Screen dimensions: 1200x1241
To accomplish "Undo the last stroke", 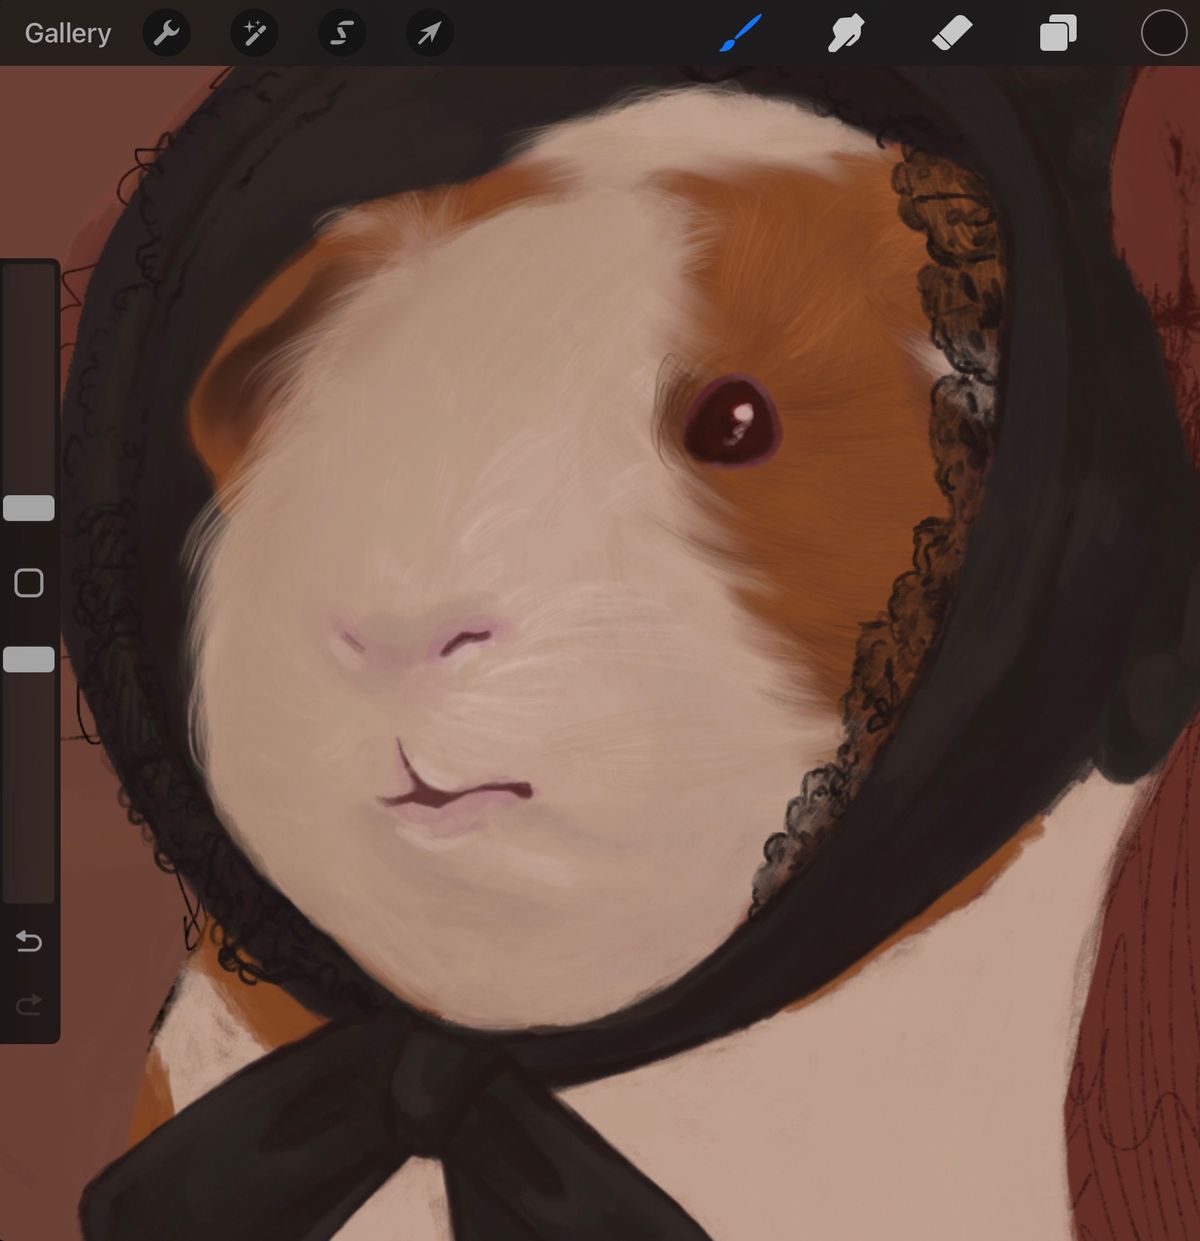I will click(29, 941).
